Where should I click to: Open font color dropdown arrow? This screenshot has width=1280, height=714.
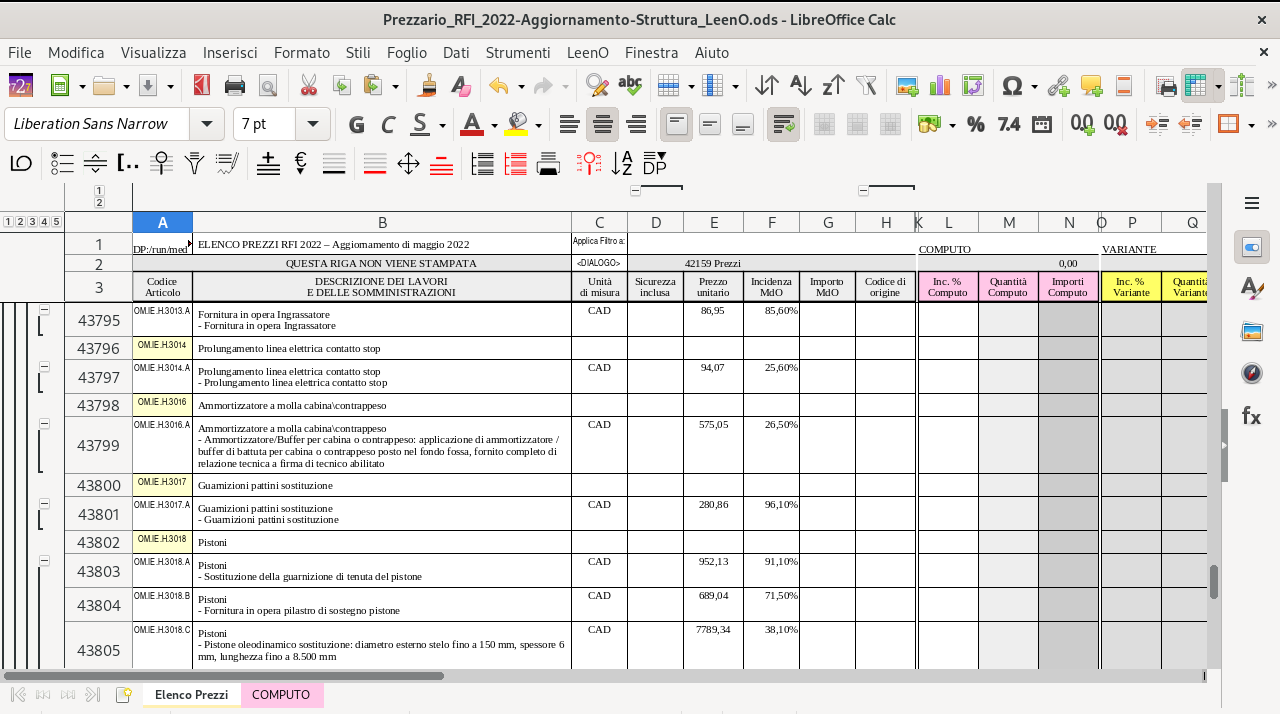494,125
